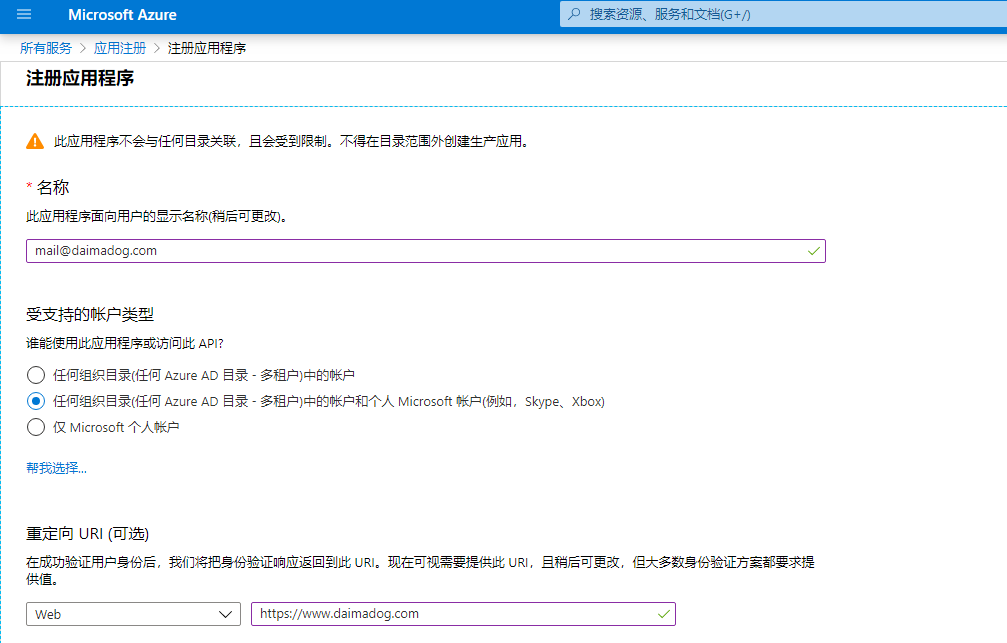Click the Microsoft Azure home title
Image resolution: width=1007 pixels, height=643 pixels.
click(x=122, y=15)
